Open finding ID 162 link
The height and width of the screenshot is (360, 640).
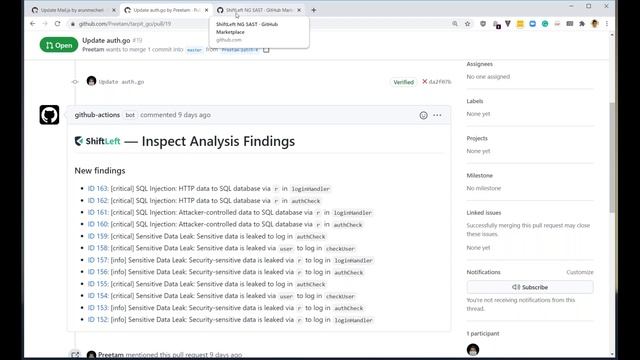(98, 200)
